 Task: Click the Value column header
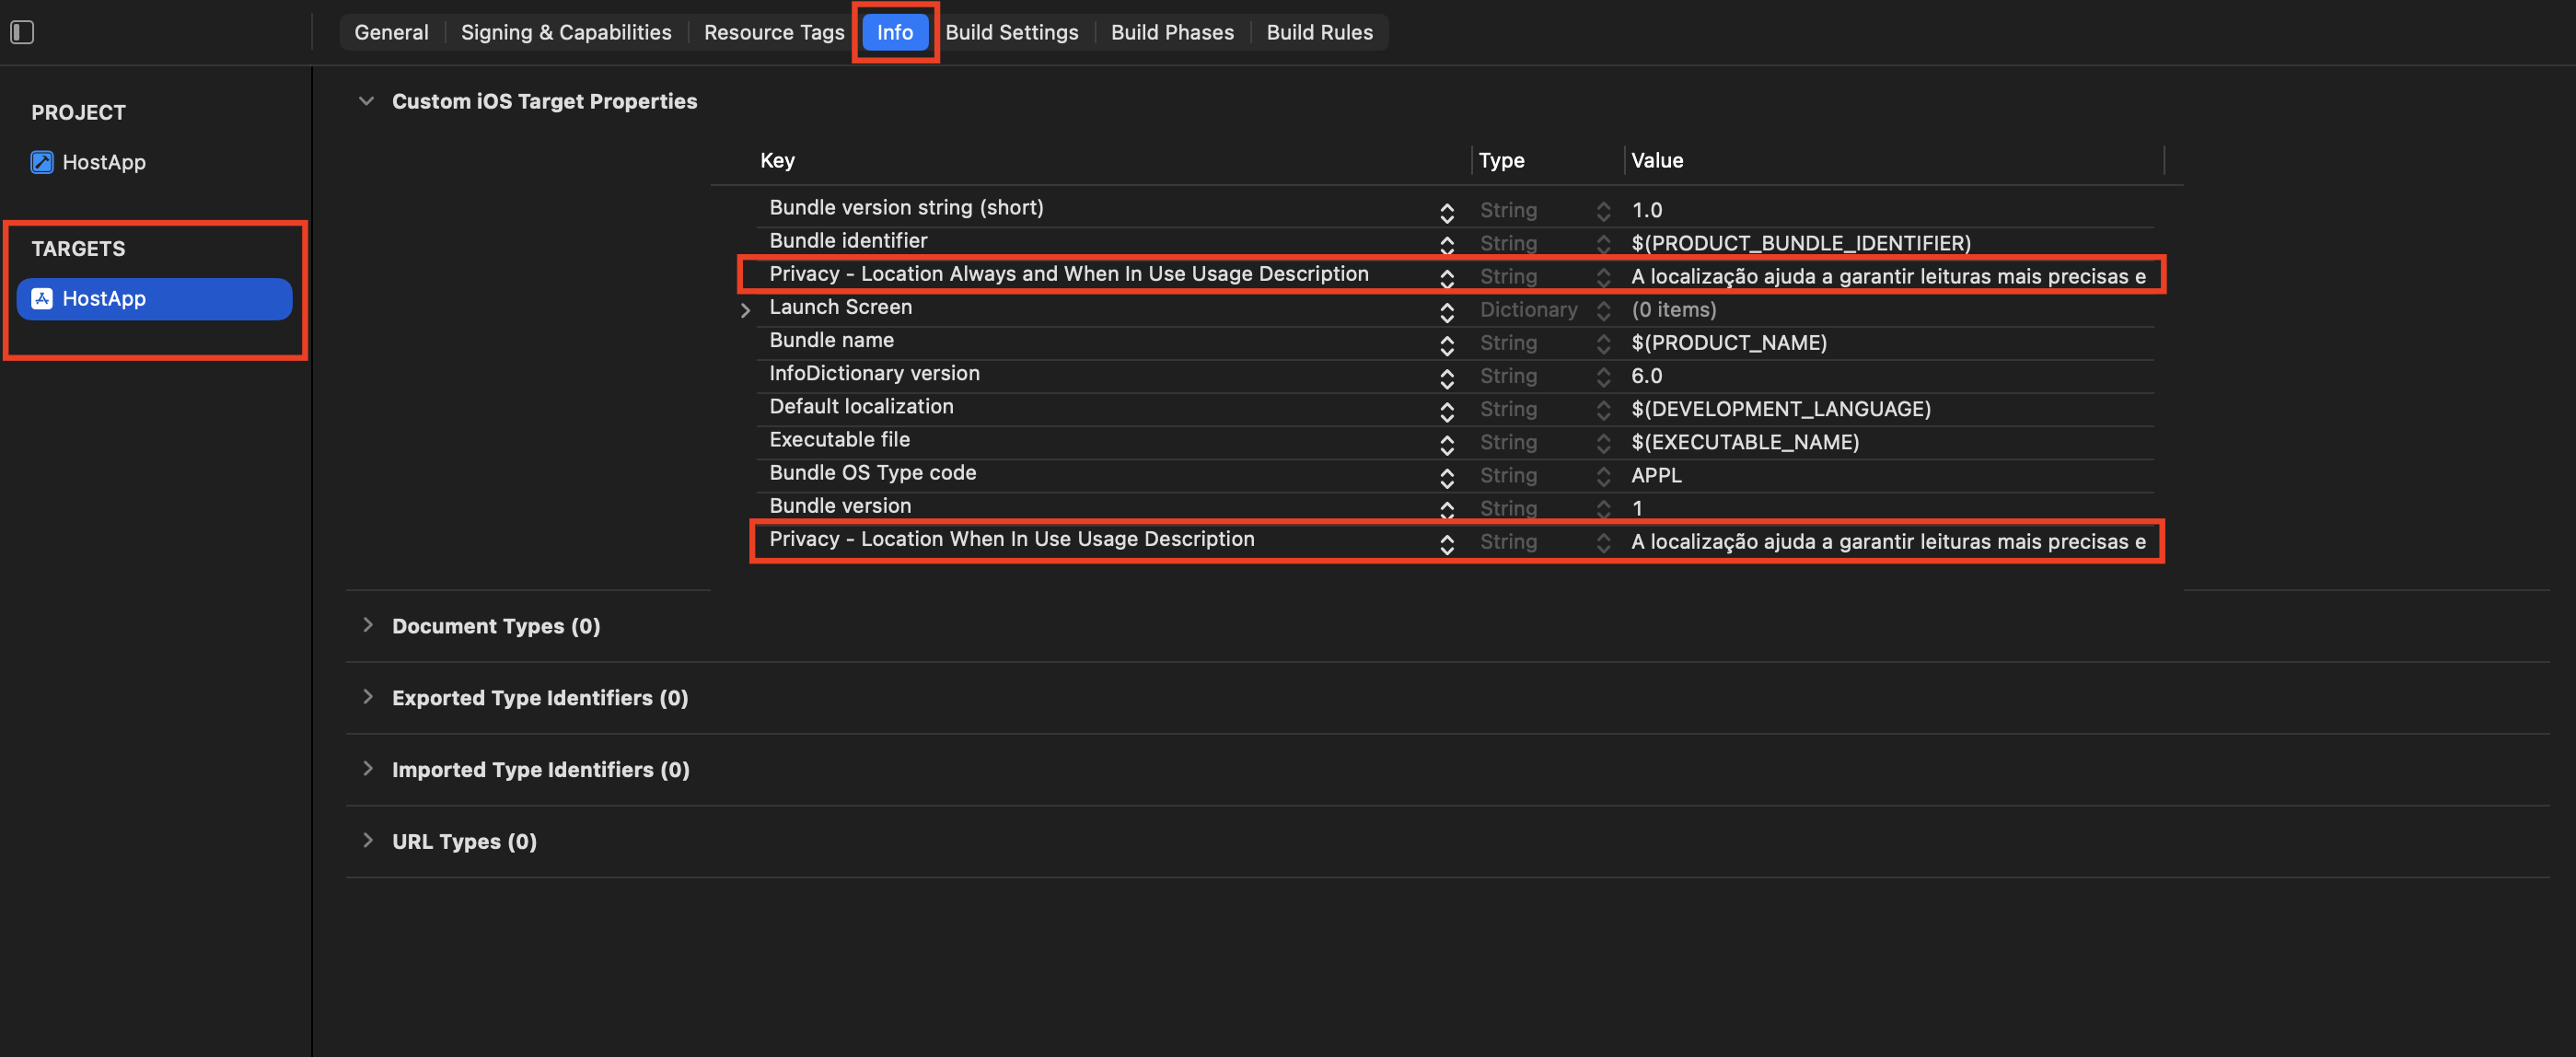coord(1657,160)
